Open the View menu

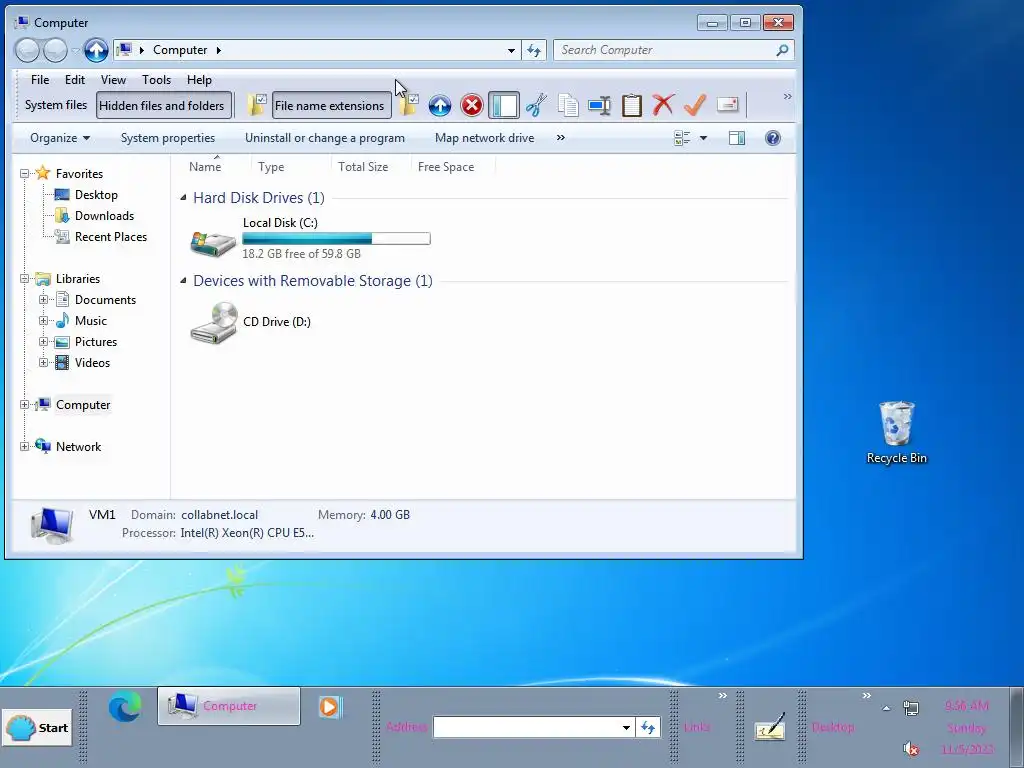[113, 80]
